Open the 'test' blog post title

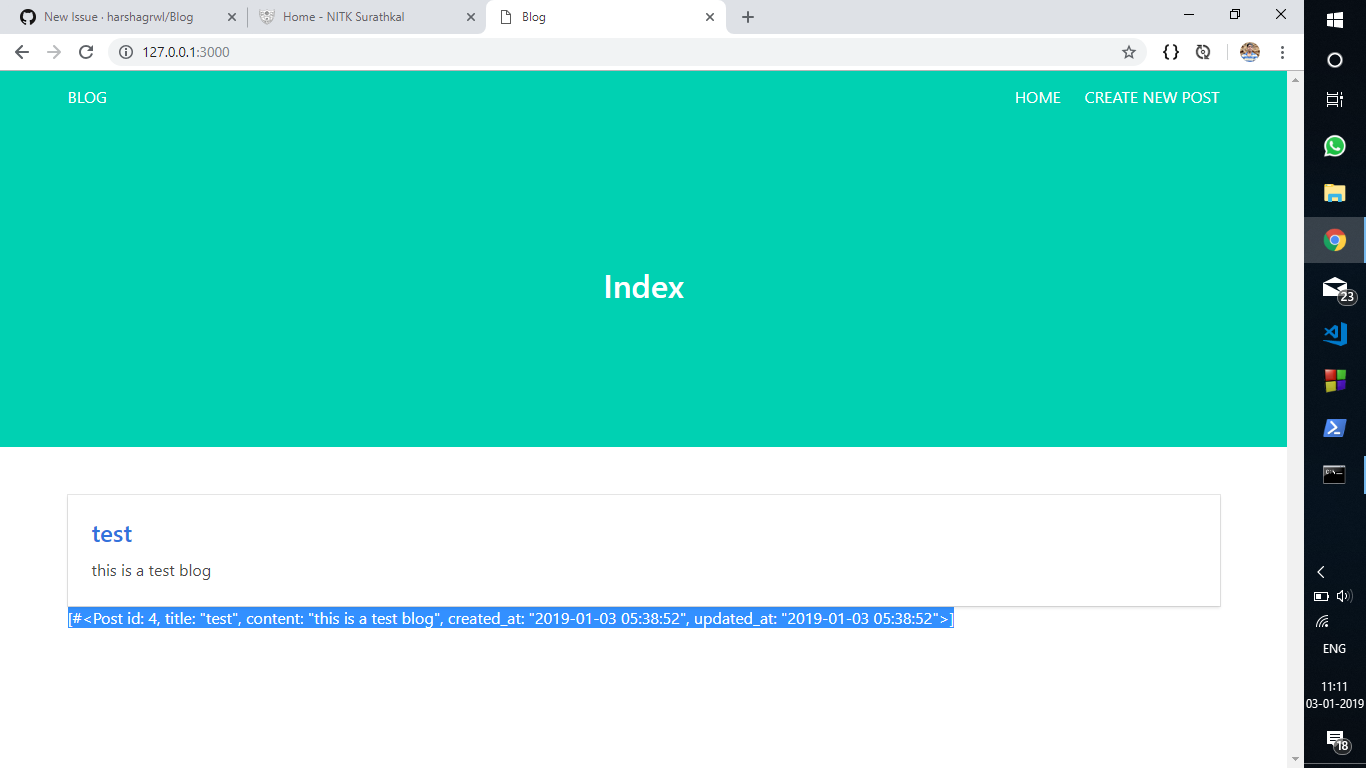(x=112, y=534)
